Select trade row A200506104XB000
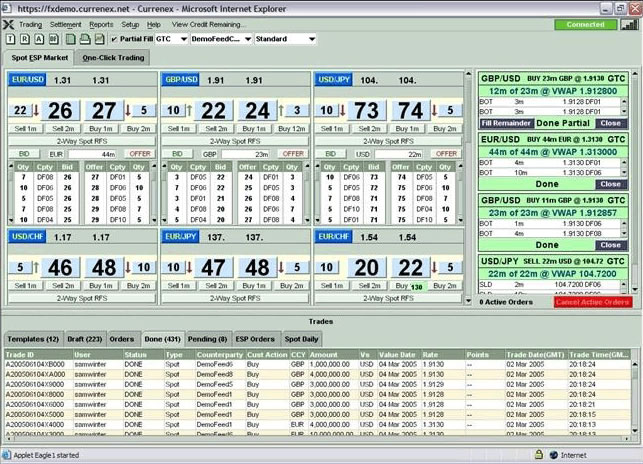This screenshot has height=464, width=643. click(x=318, y=364)
